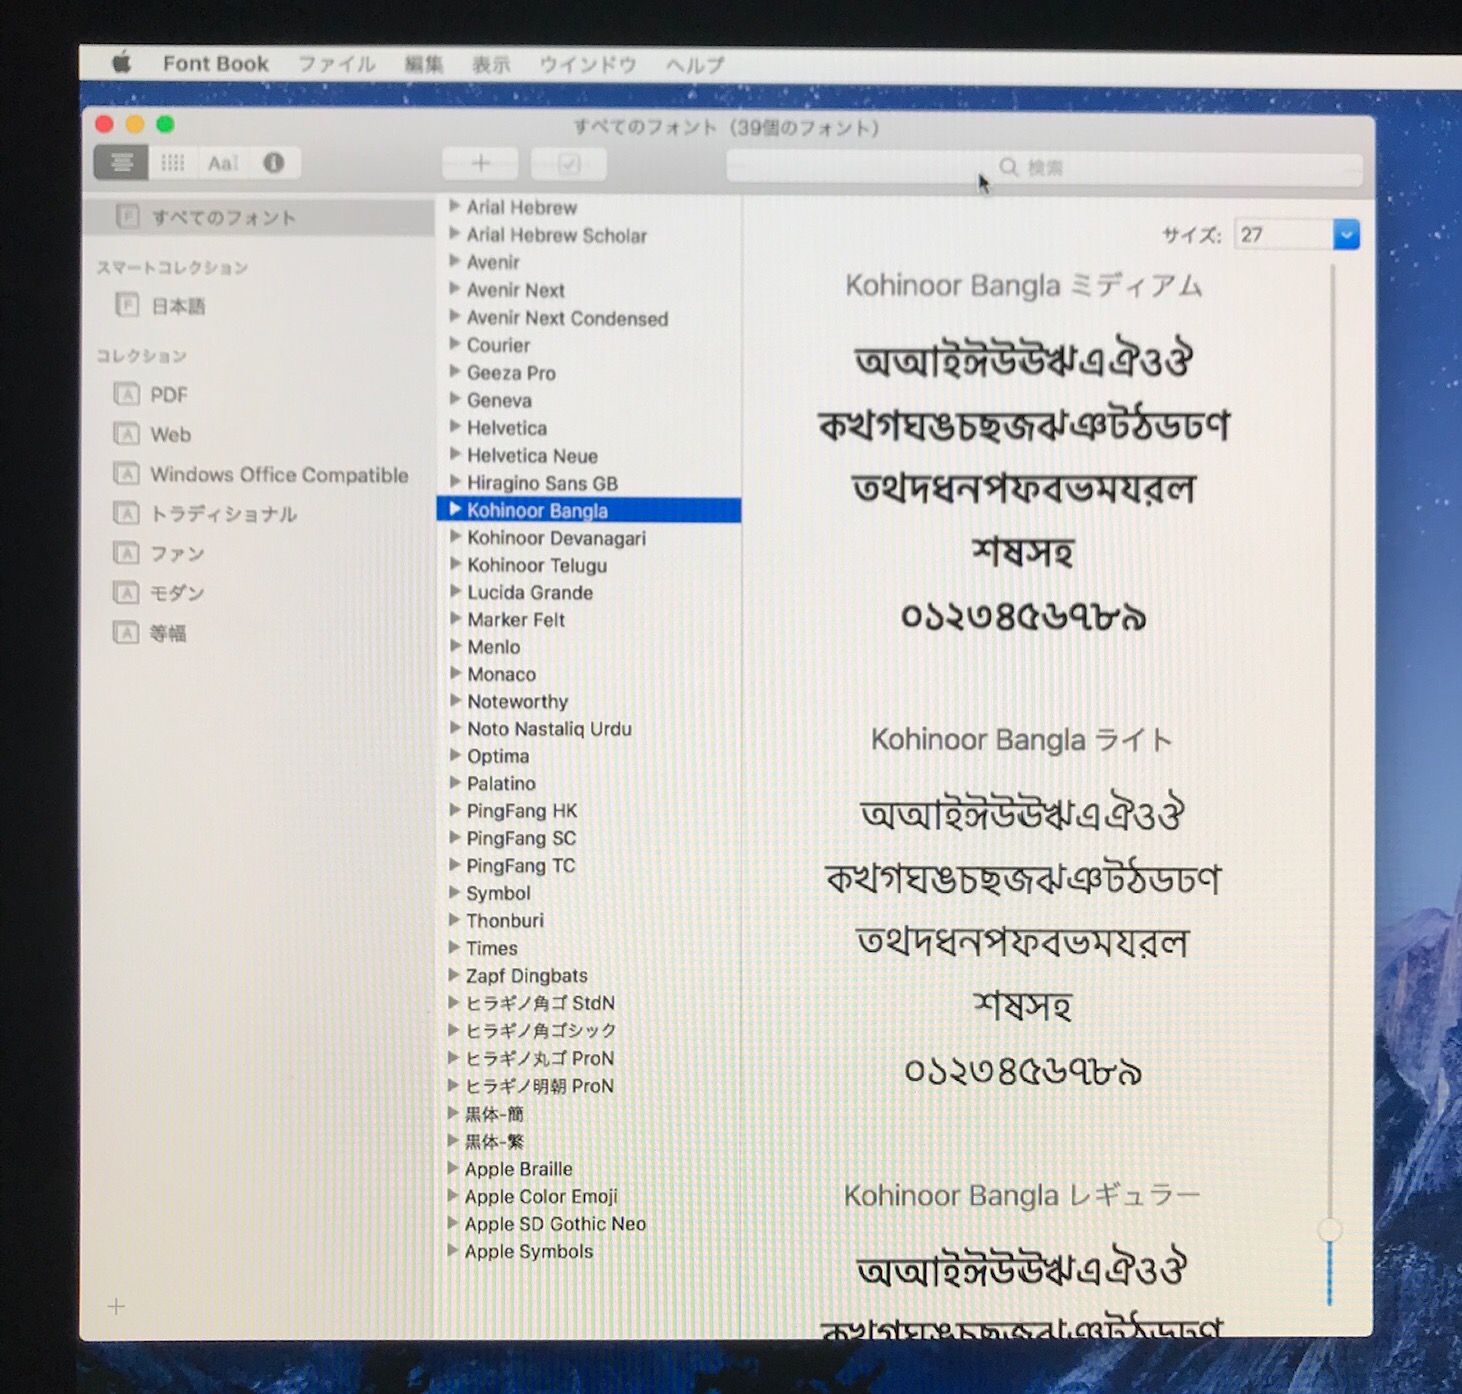Select ヒラギノ明朝 ProN font
Viewport: 1462px width, 1394px height.
click(x=539, y=1086)
